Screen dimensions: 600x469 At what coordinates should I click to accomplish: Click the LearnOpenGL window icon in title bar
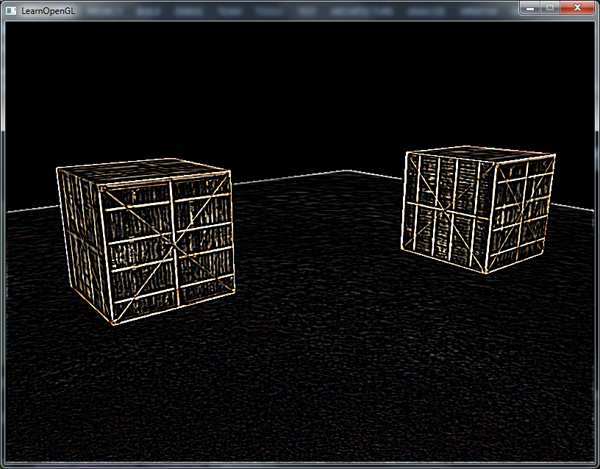coord(11,10)
